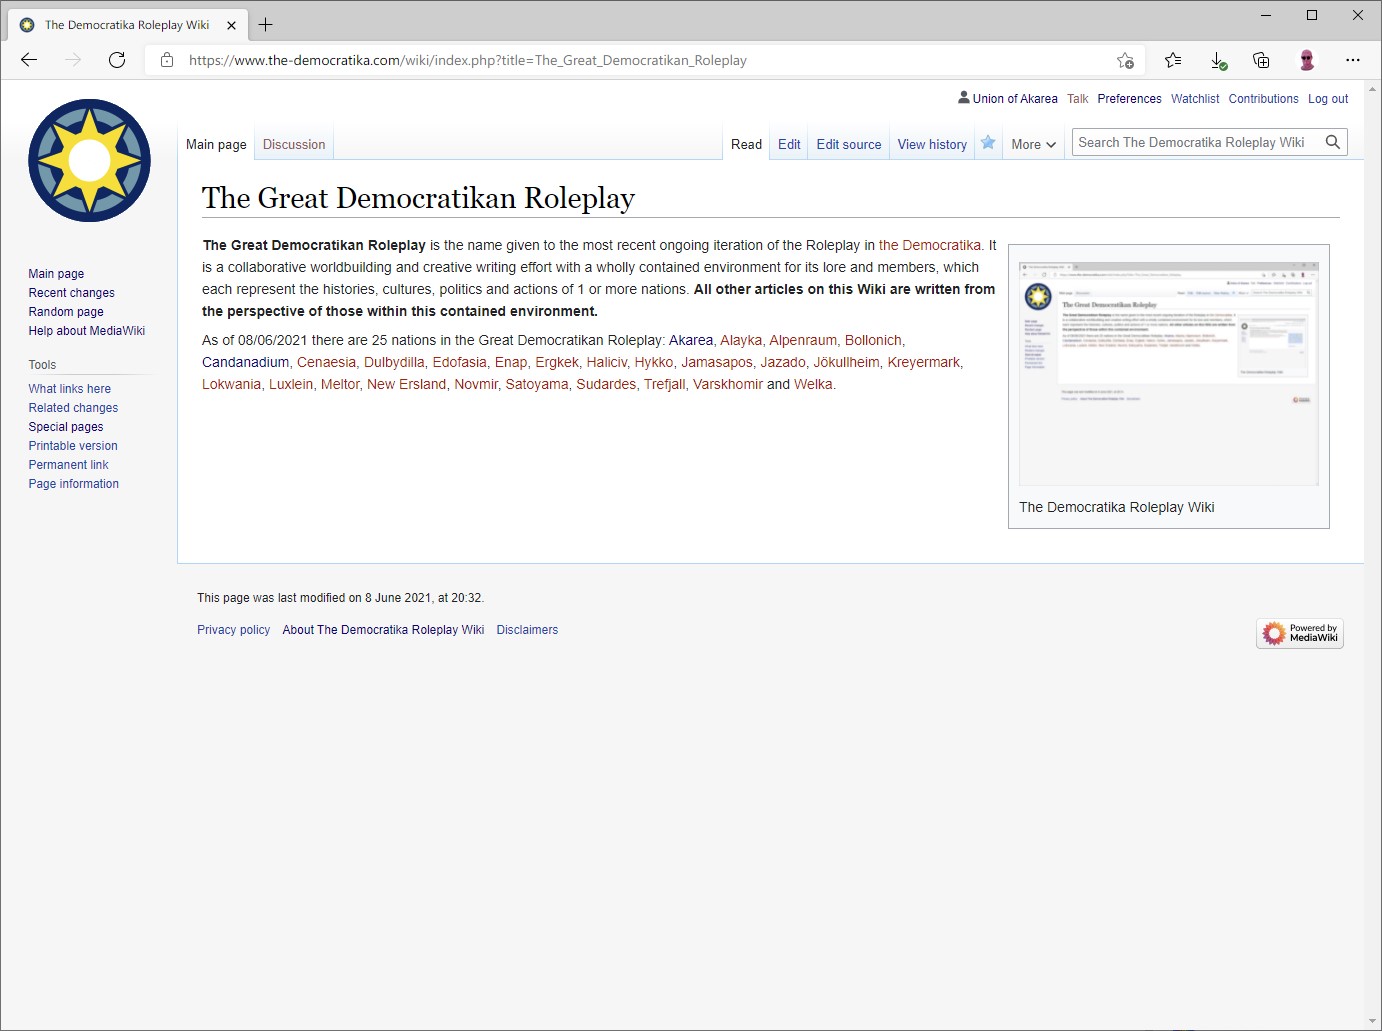
Task: Open a new browser tab
Action: coord(265,25)
